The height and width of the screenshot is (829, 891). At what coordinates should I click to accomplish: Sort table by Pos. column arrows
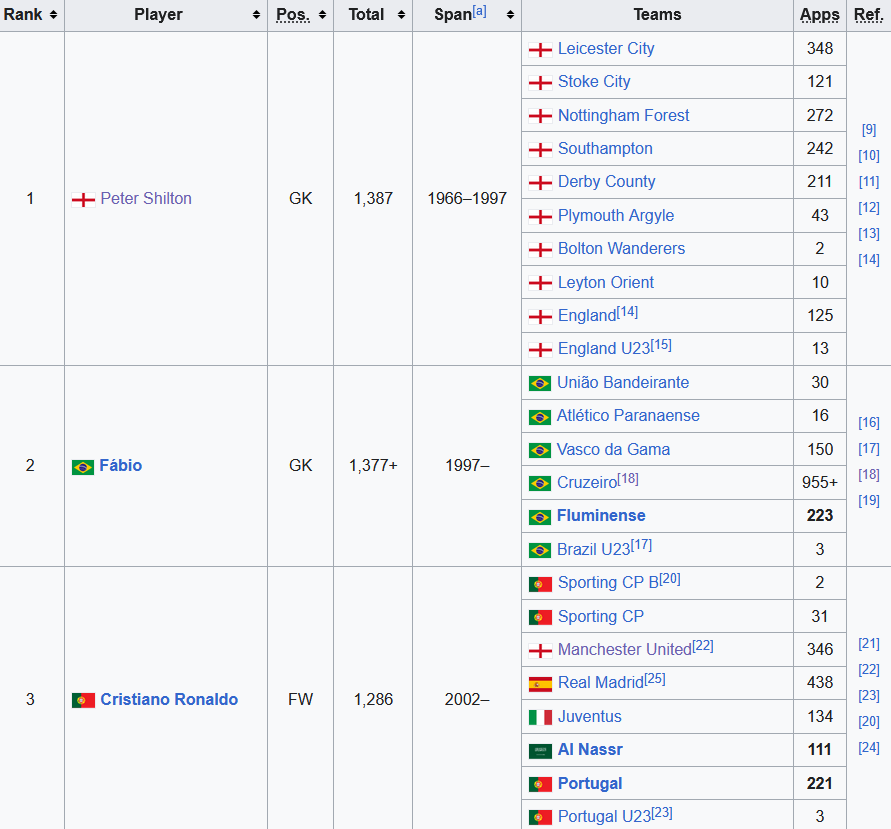point(322,15)
